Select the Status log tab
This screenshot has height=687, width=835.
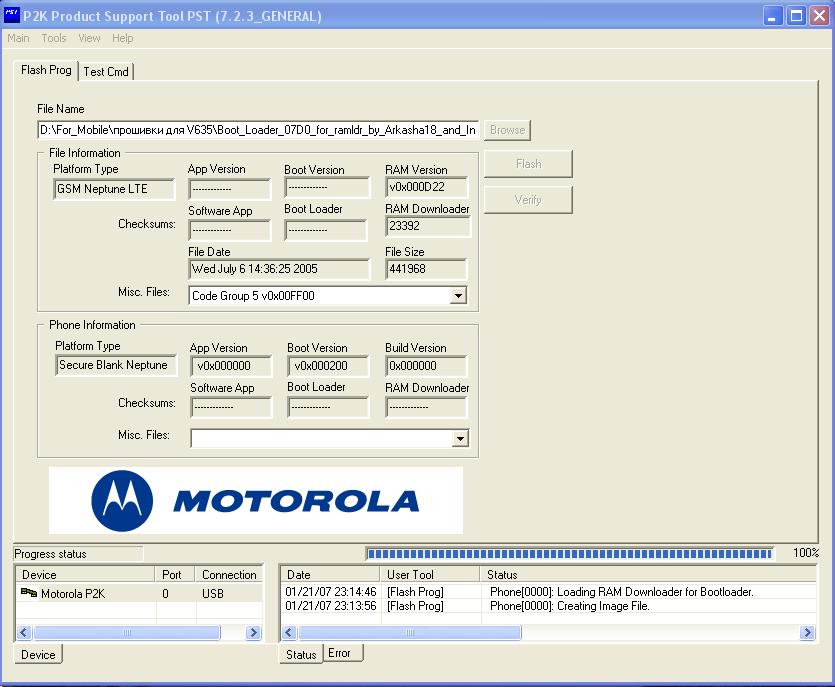tap(301, 655)
